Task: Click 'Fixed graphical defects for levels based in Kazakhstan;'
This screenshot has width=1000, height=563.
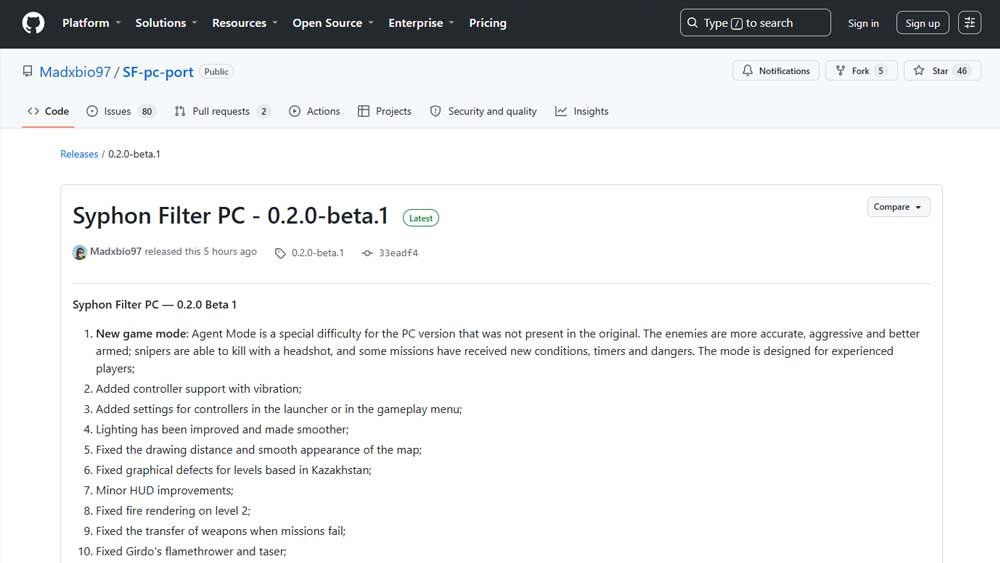Action: (x=233, y=471)
